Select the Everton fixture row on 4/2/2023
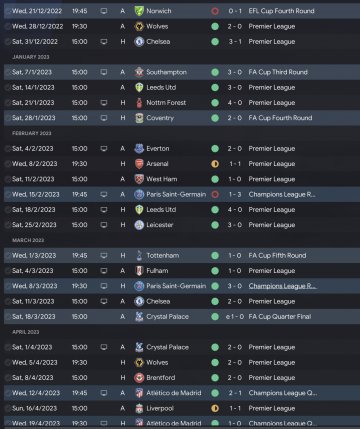The width and height of the screenshot is (360, 429). [x=182, y=149]
